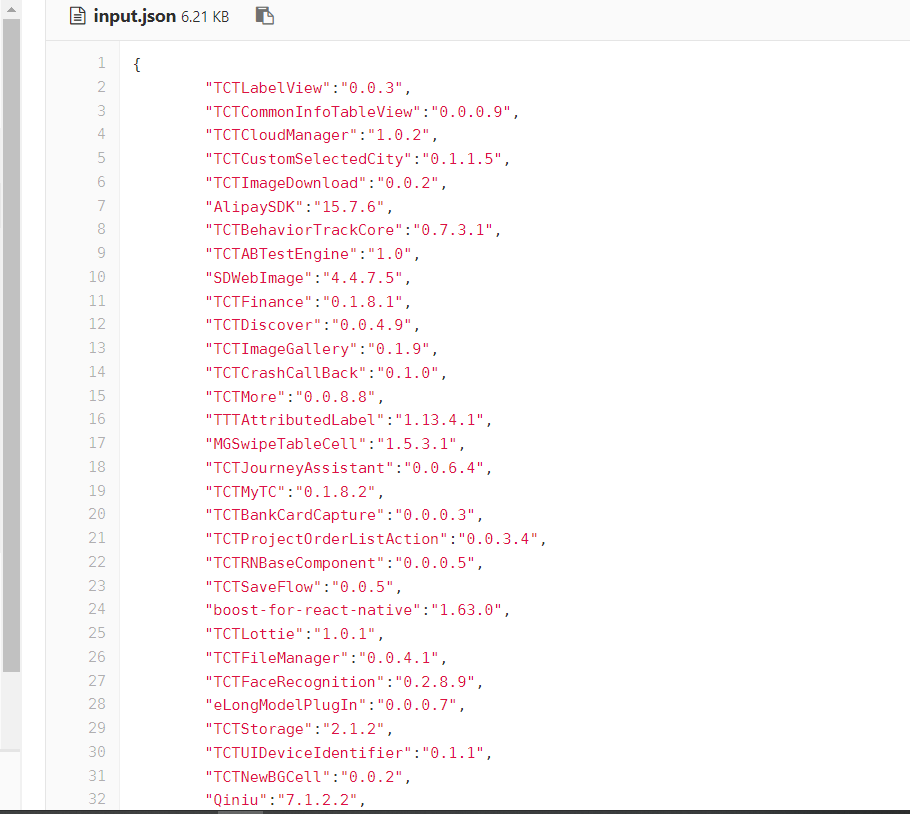
Task: Click the "TCTMore" key
Action: pos(245,397)
